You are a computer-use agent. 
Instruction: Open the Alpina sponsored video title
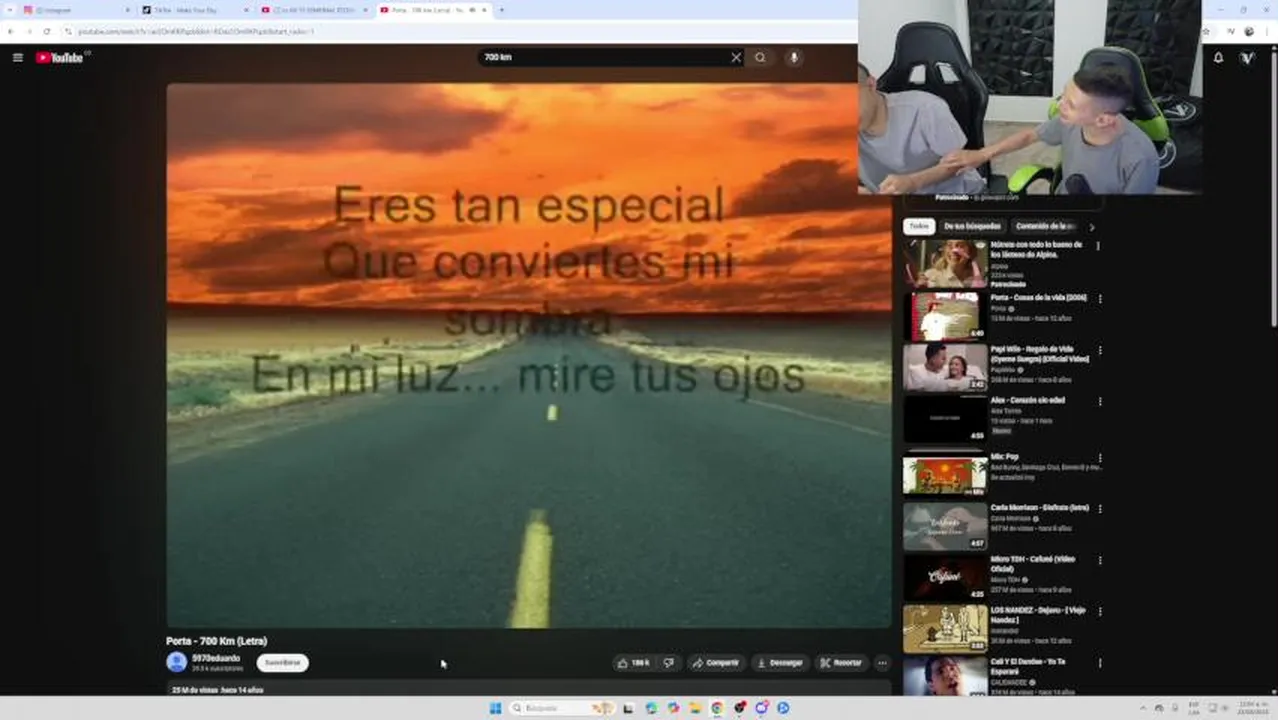[x=1037, y=249]
